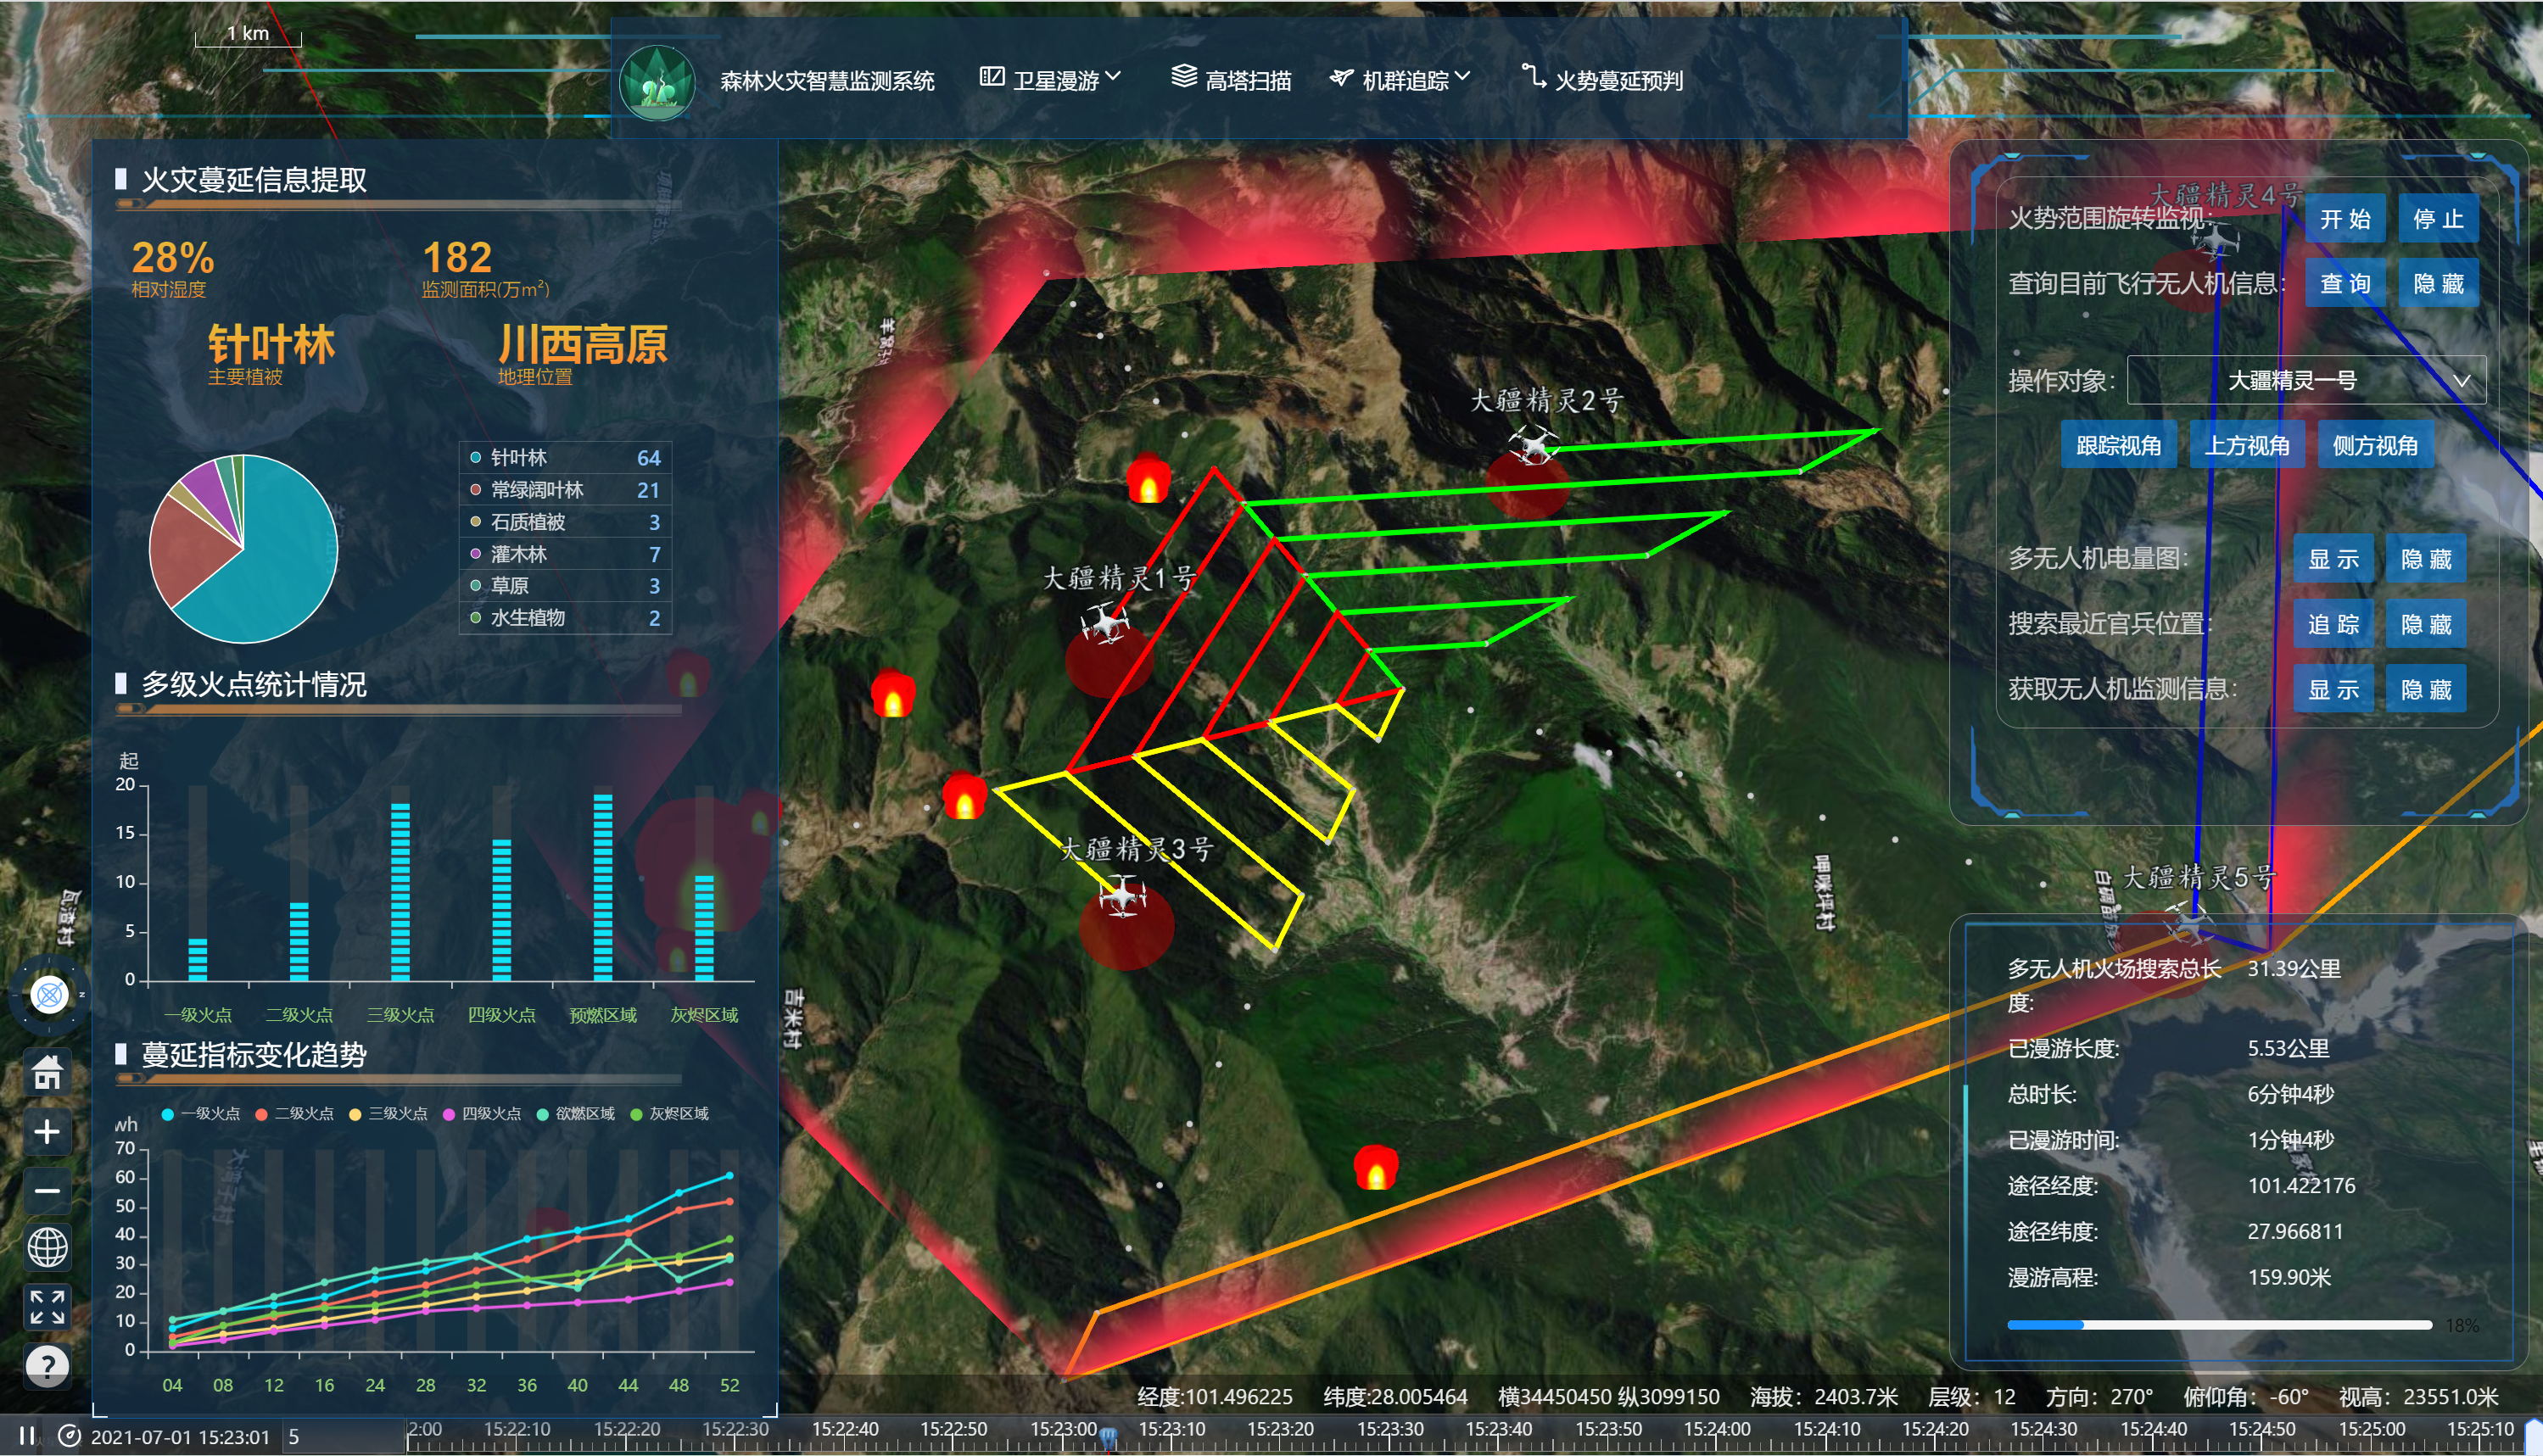This screenshot has width=2543, height=1456.
Task: Click the forest fire system logo
Action: pyautogui.click(x=657, y=82)
